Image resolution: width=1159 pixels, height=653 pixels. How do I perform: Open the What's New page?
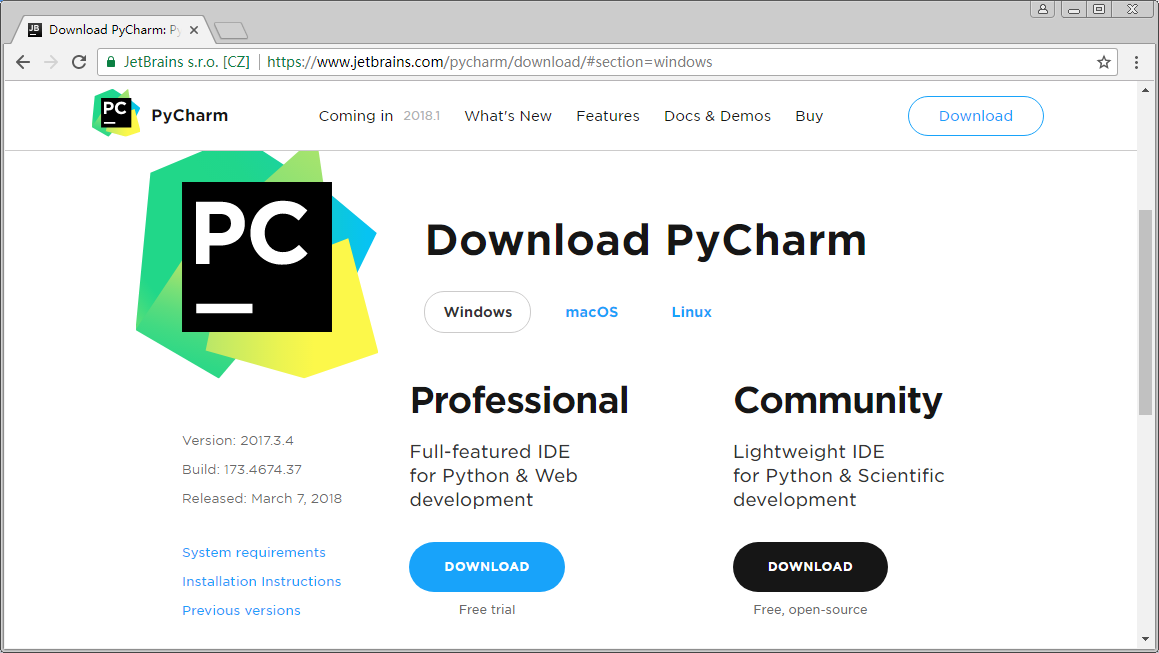[508, 116]
